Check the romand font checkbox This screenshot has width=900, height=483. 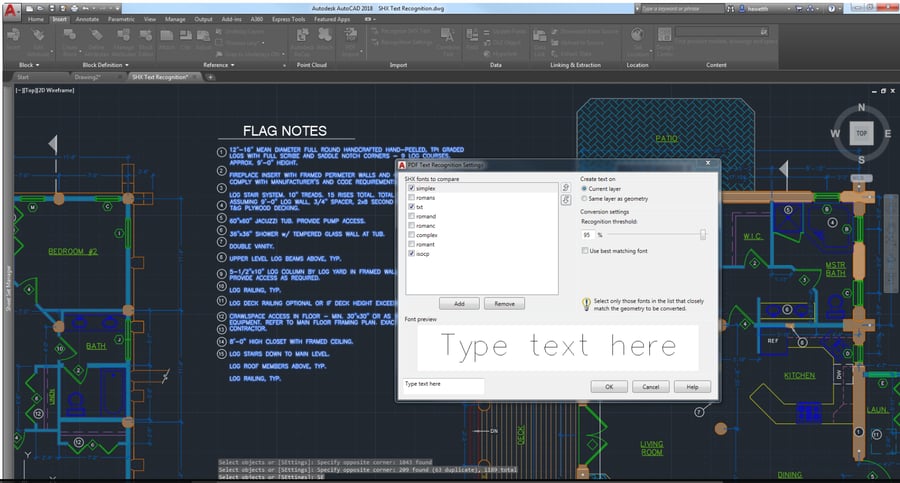412,216
